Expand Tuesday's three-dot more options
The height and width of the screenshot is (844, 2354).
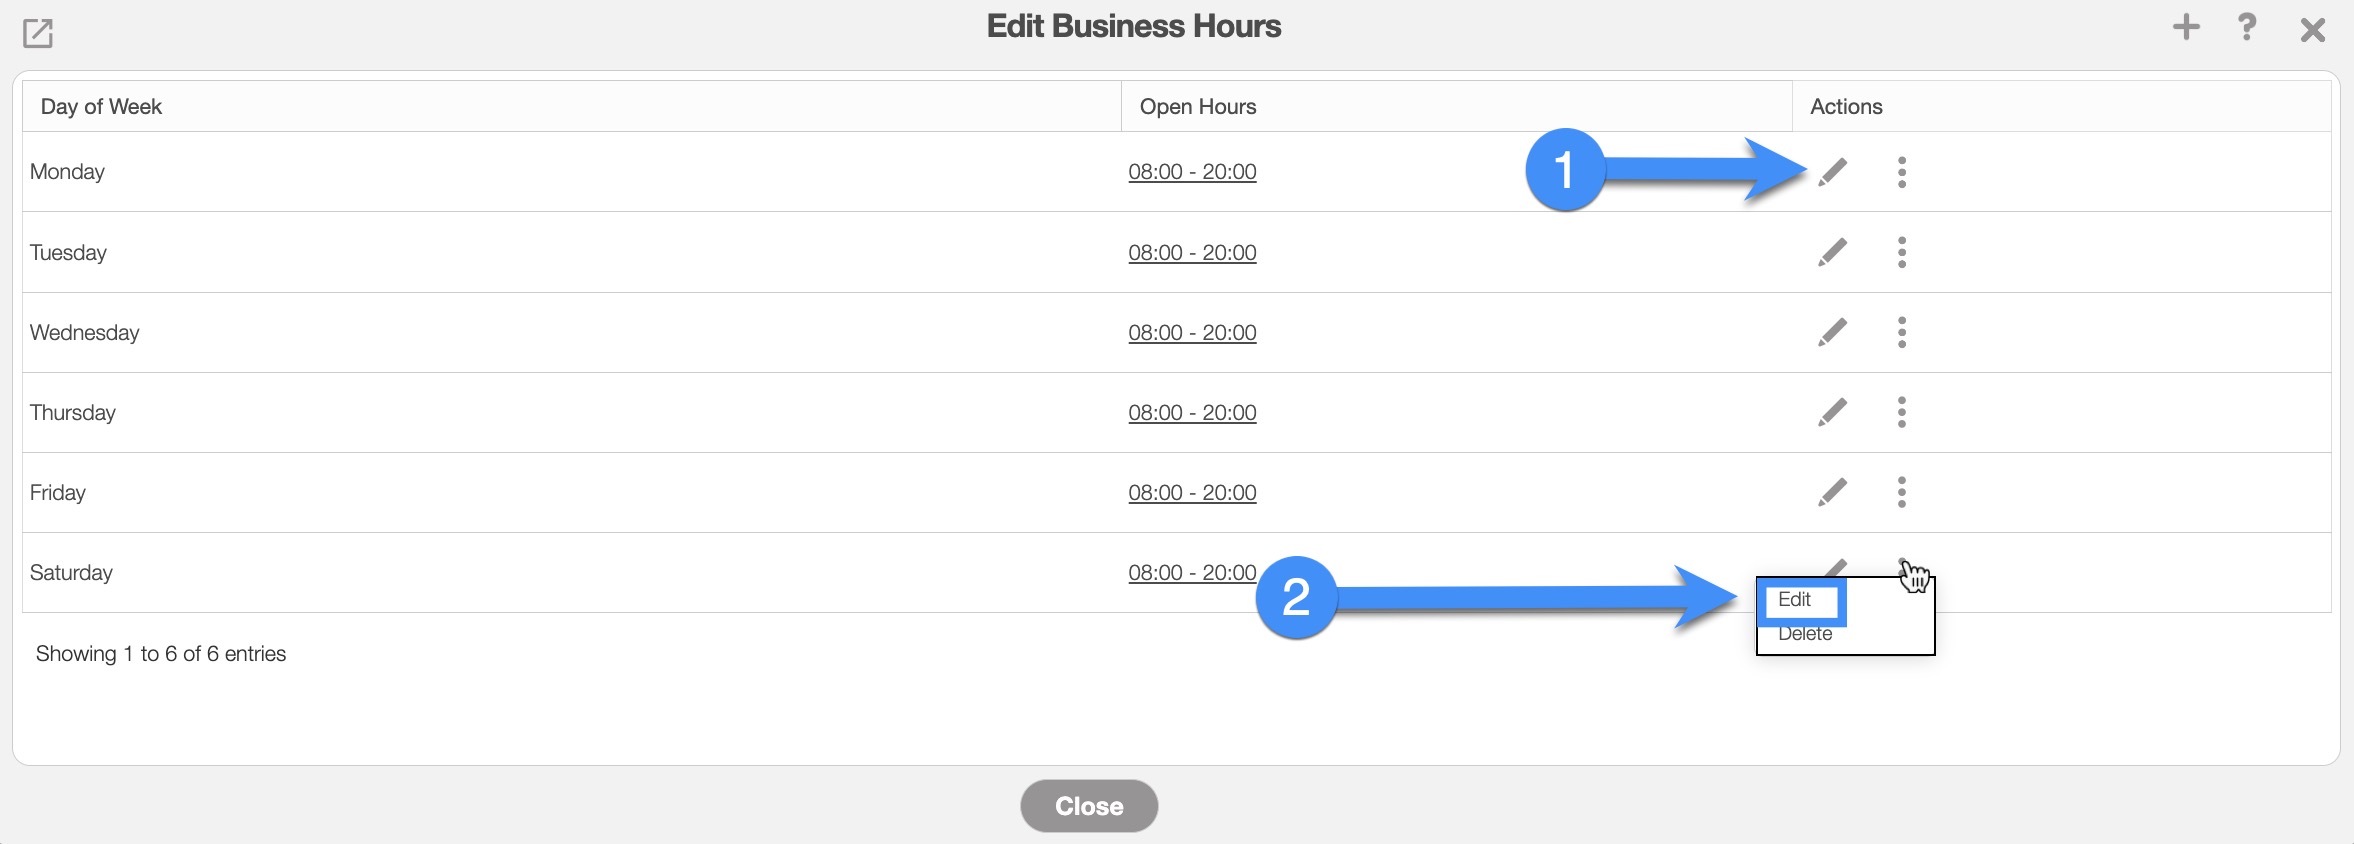pos(1901,252)
